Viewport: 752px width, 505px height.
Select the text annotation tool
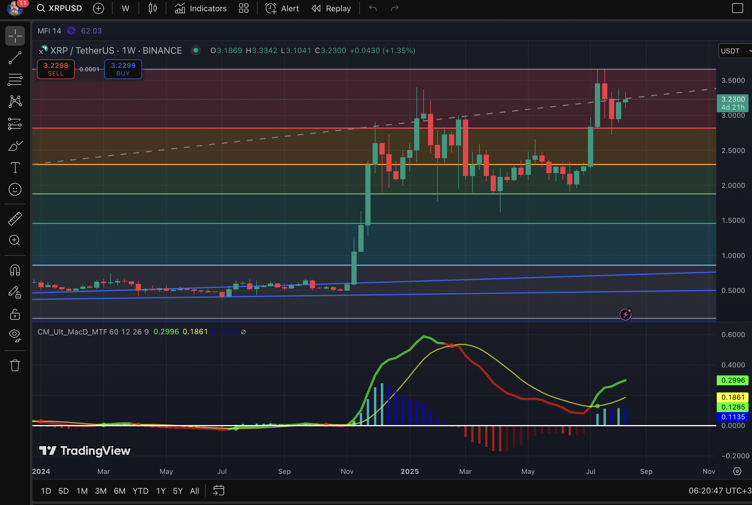pyautogui.click(x=15, y=168)
